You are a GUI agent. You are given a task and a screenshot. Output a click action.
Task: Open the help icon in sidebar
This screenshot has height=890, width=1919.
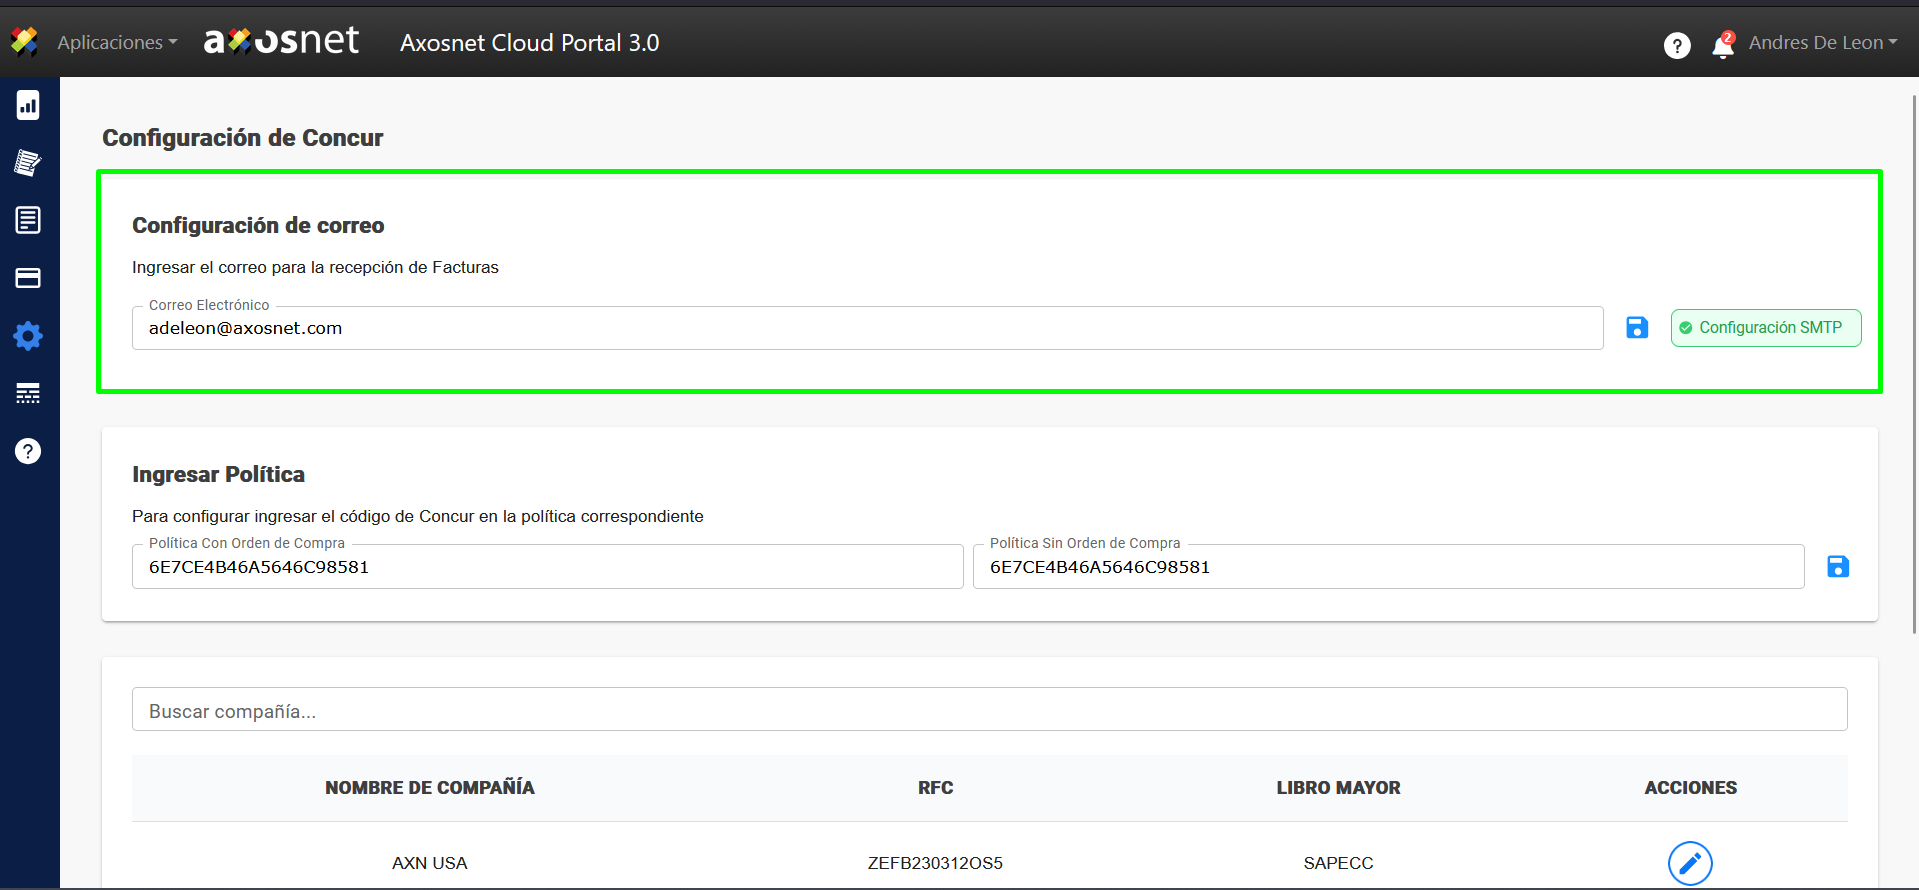pos(28,451)
